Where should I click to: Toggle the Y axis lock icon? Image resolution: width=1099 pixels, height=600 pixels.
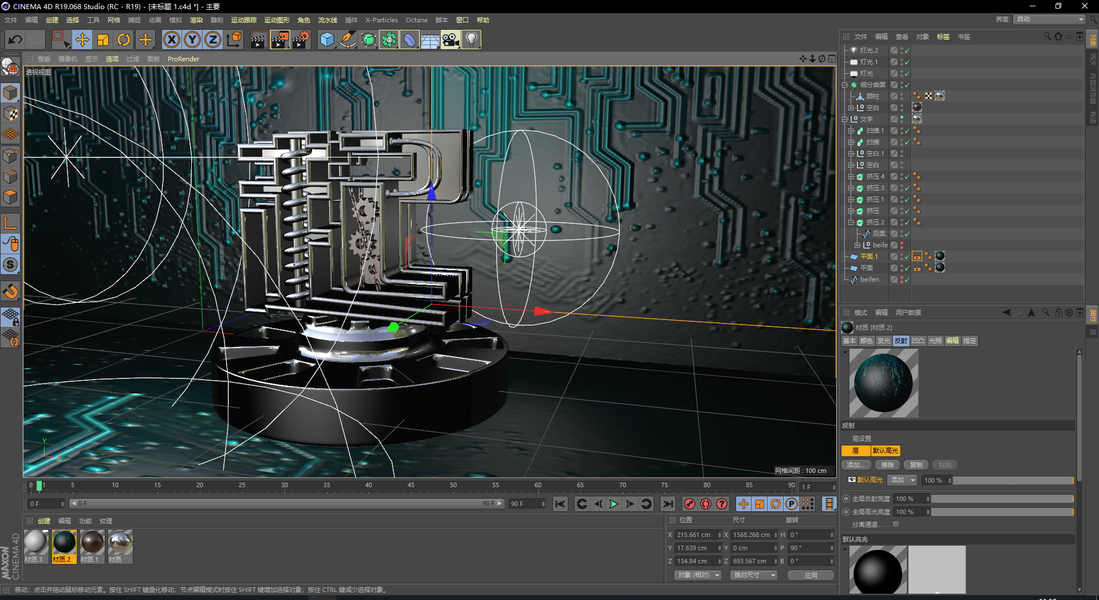(x=192, y=40)
